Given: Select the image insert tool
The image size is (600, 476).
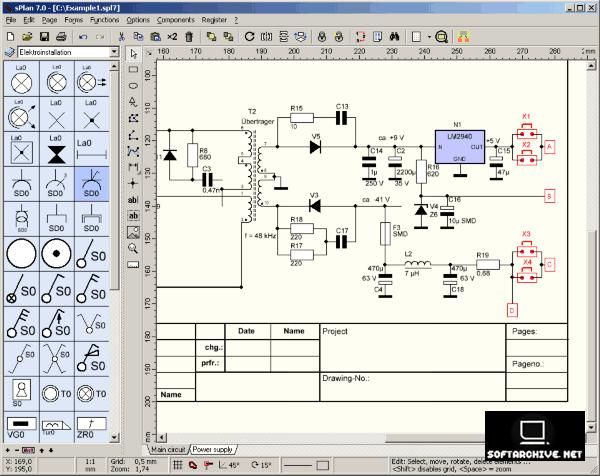Looking at the screenshot, I should coord(133,232).
